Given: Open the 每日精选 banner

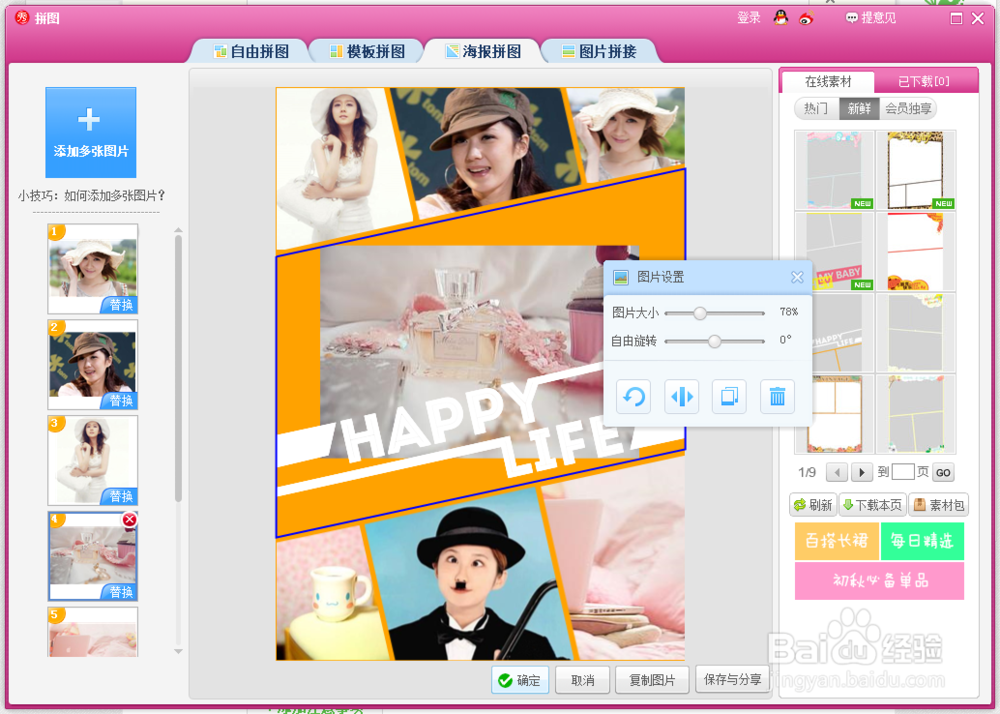Looking at the screenshot, I should (x=922, y=541).
